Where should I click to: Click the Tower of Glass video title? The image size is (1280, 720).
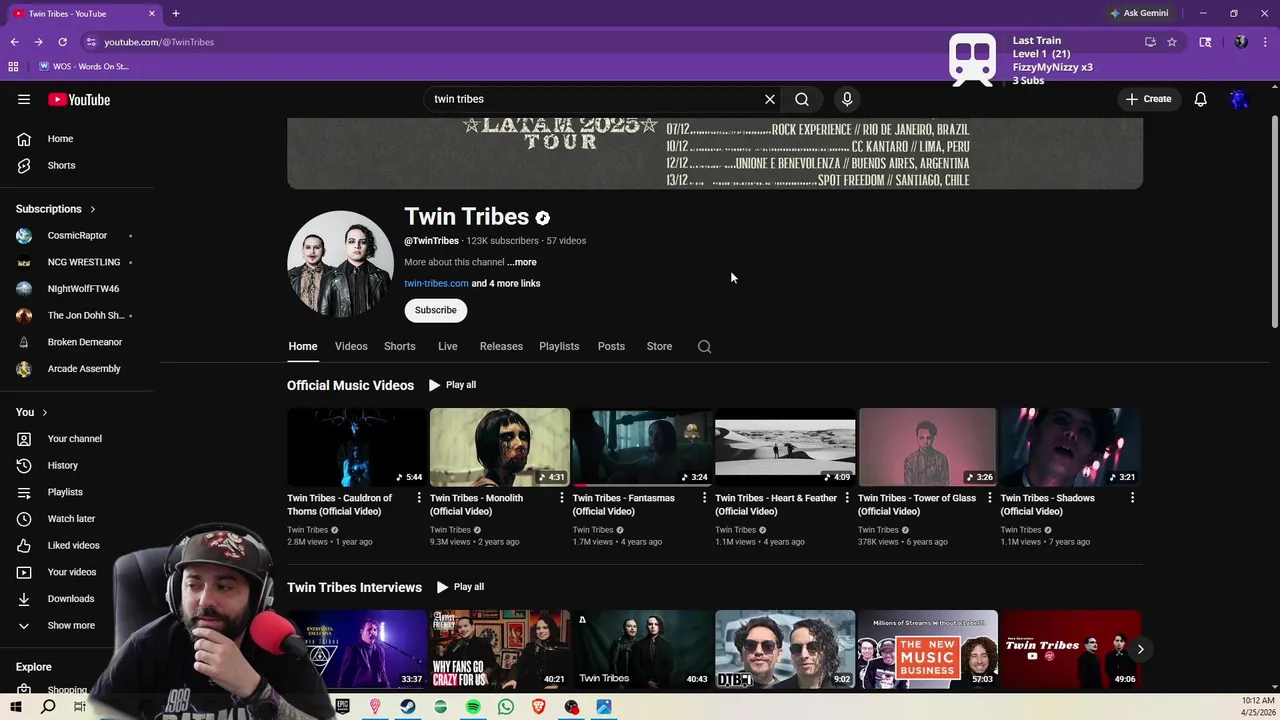(917, 504)
